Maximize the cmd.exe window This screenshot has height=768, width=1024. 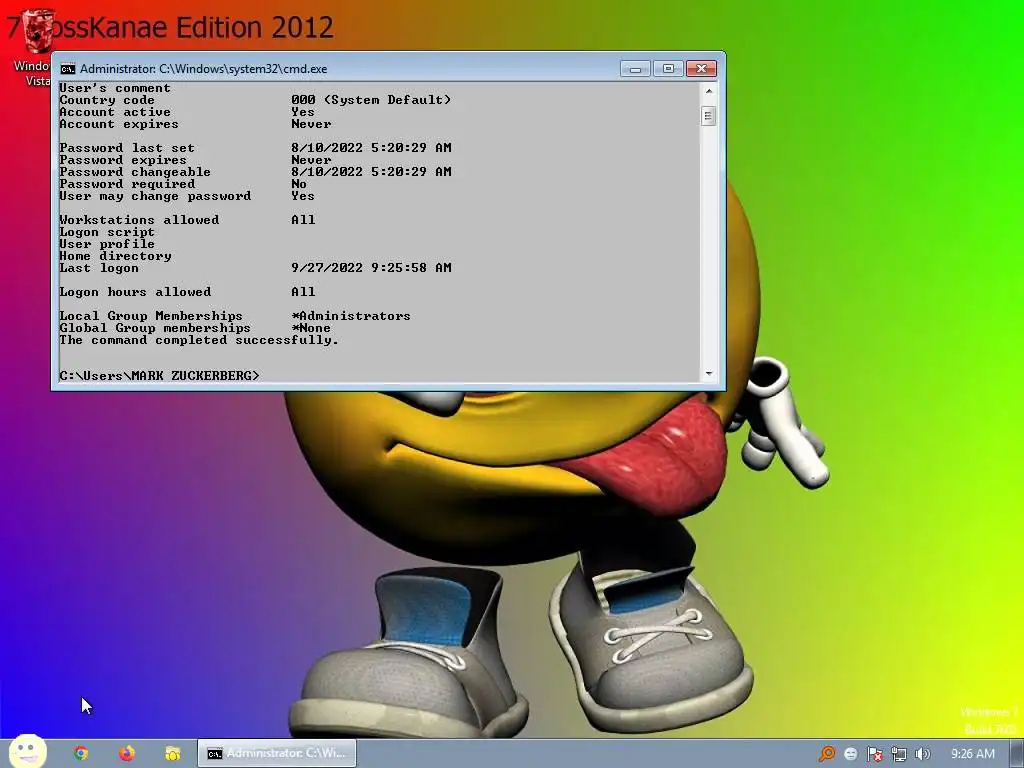667,69
